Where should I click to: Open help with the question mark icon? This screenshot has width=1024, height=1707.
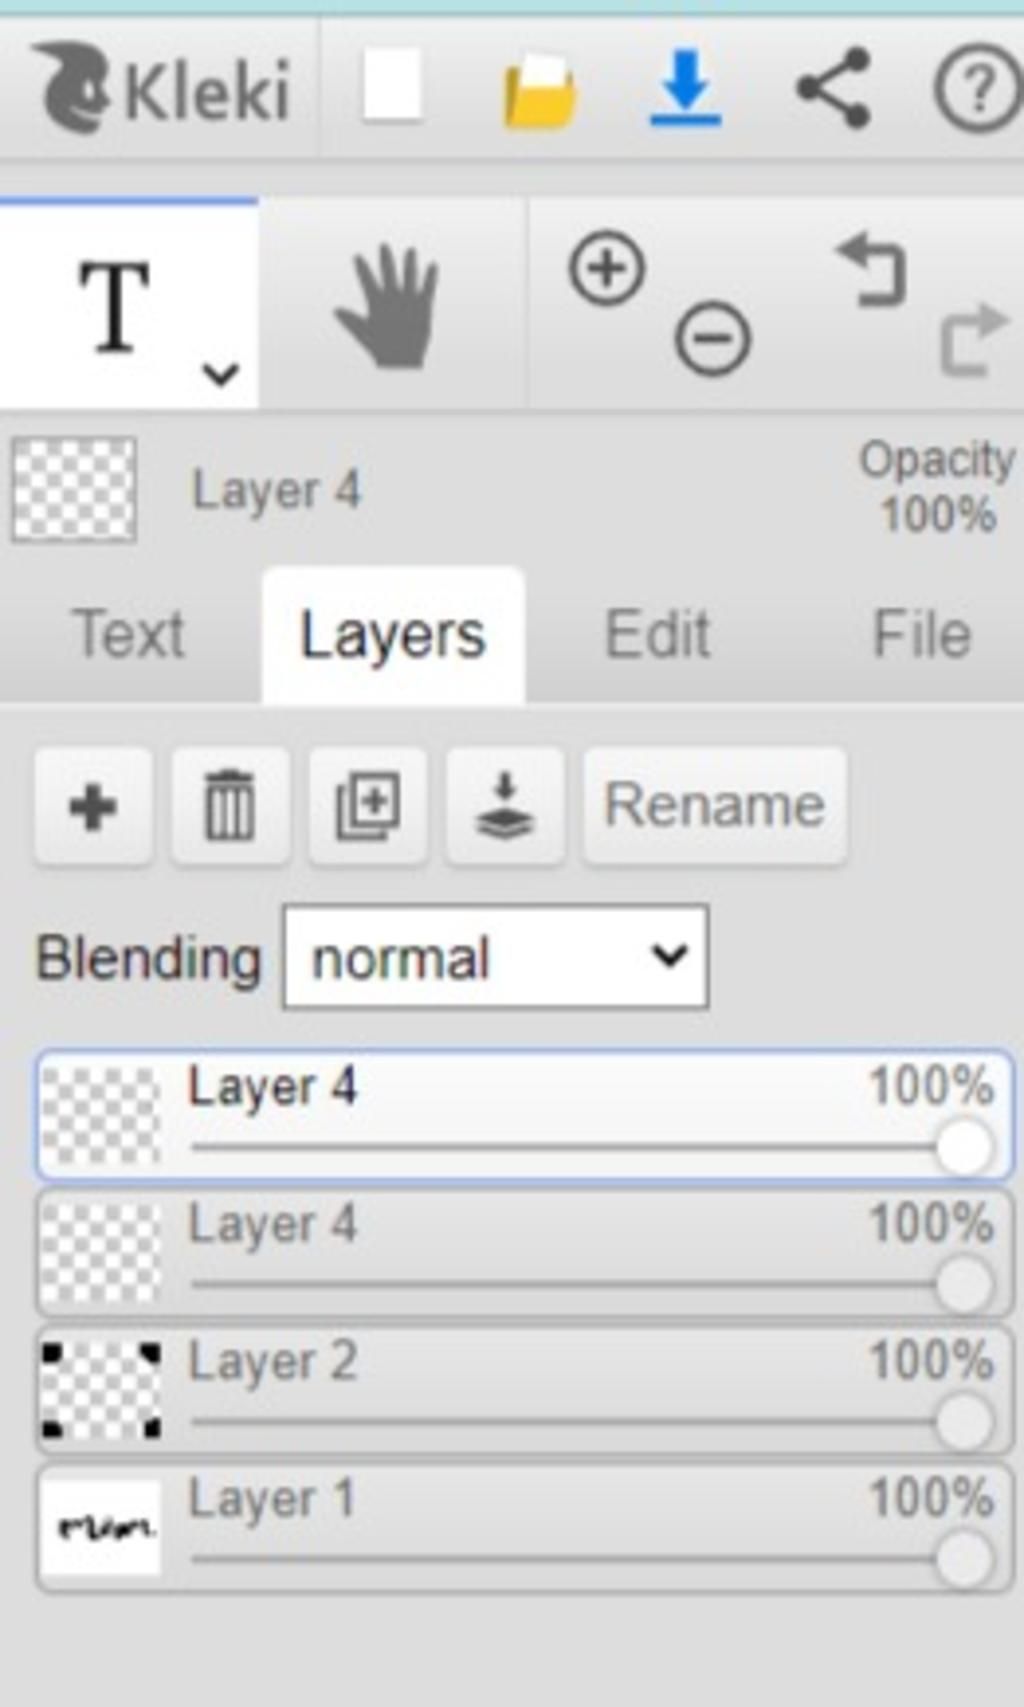coord(977,90)
